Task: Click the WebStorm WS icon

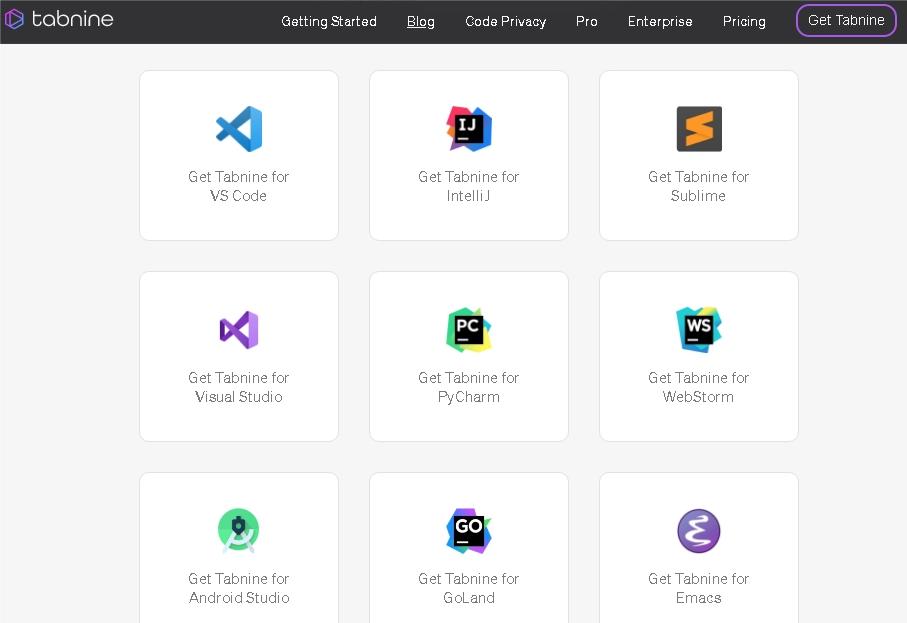Action: pos(699,330)
